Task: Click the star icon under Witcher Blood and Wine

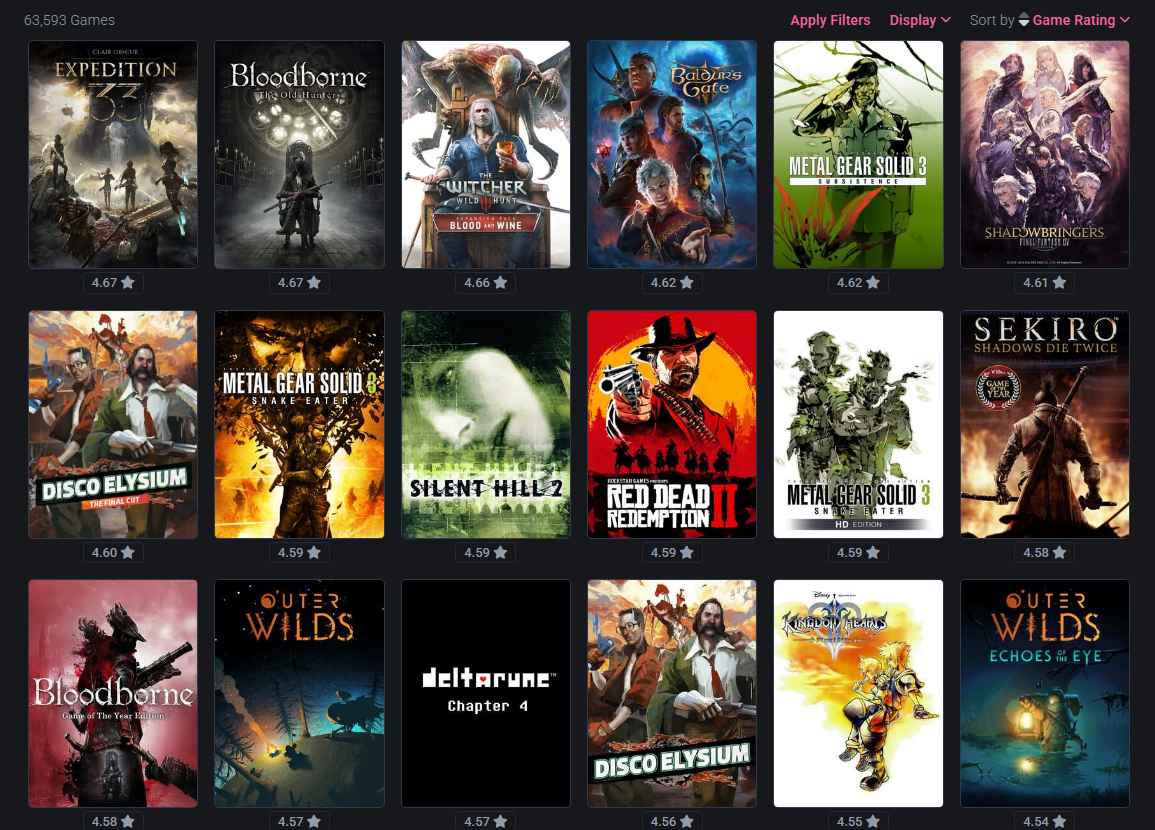Action: point(501,282)
